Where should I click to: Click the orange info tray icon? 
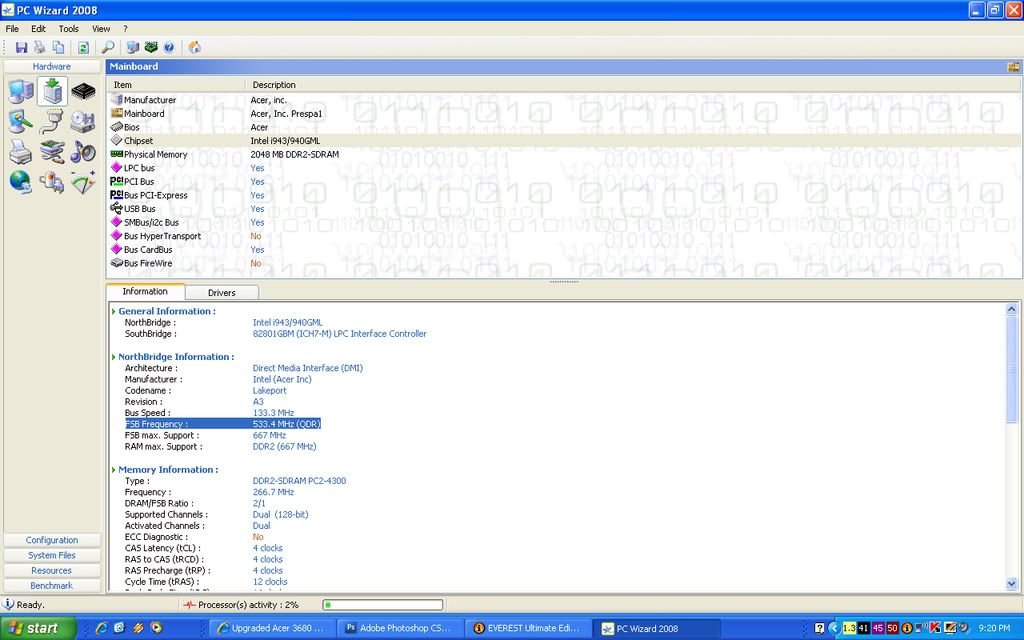click(906, 628)
